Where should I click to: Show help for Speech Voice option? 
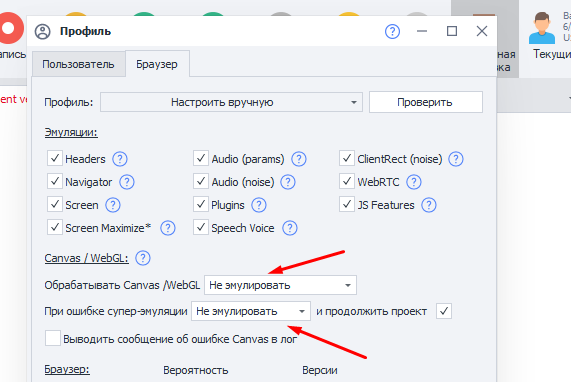coord(290,228)
